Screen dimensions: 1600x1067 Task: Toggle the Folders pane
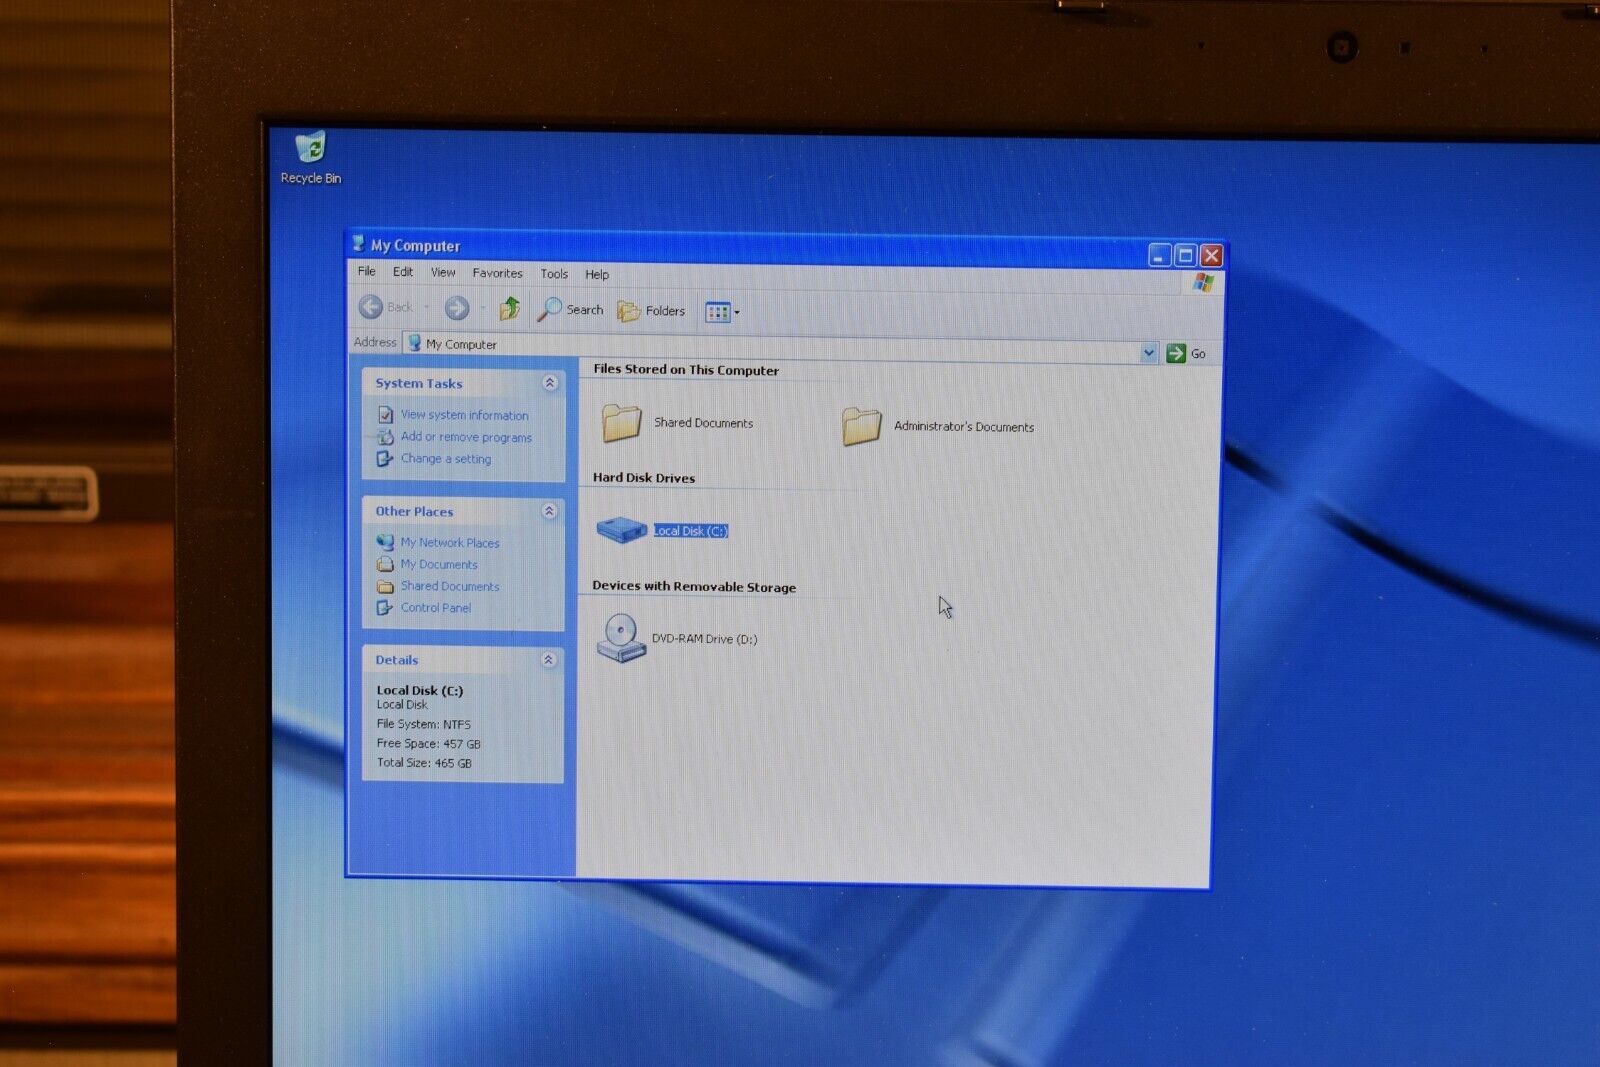coord(651,311)
